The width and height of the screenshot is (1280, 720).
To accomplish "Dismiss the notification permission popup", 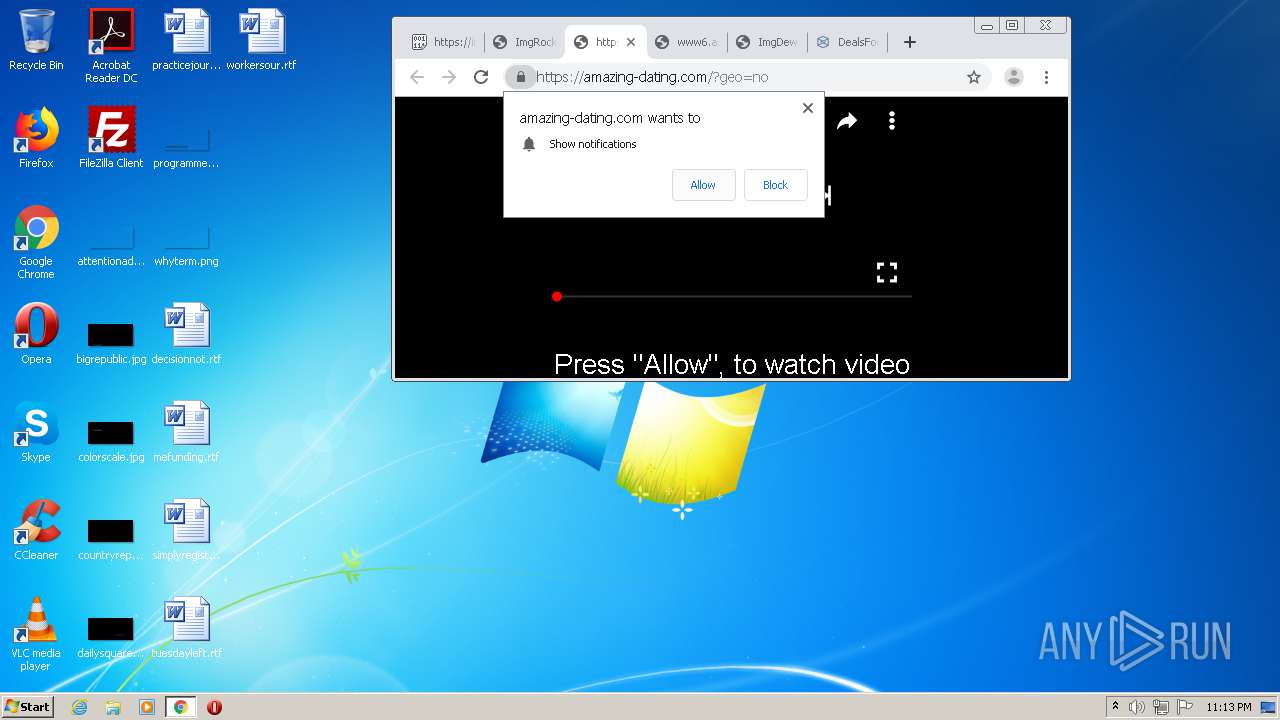I will coord(808,108).
